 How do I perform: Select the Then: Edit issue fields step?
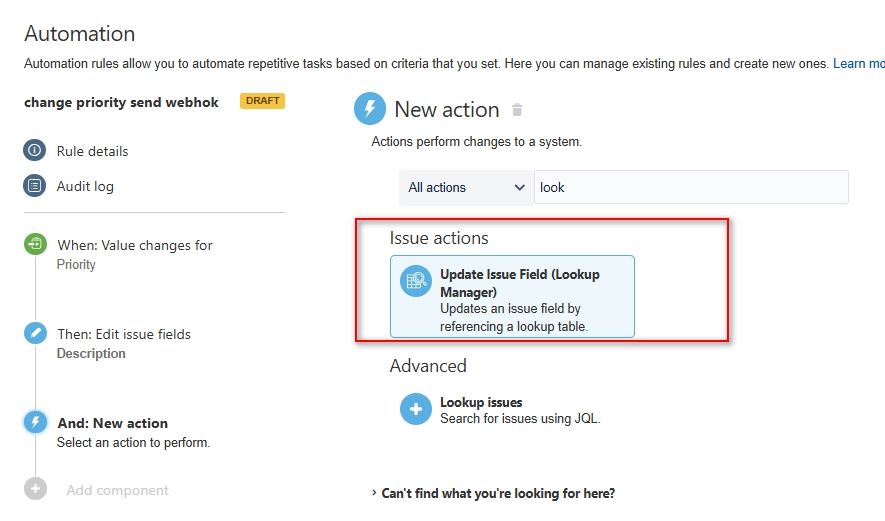tap(124, 343)
